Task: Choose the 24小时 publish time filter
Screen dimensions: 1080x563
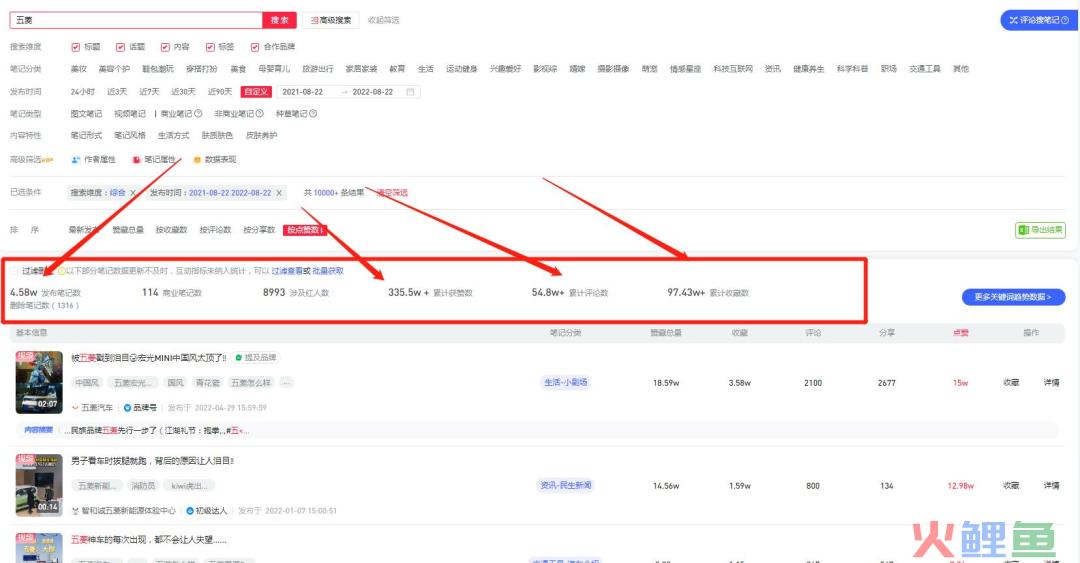Action: (83, 92)
